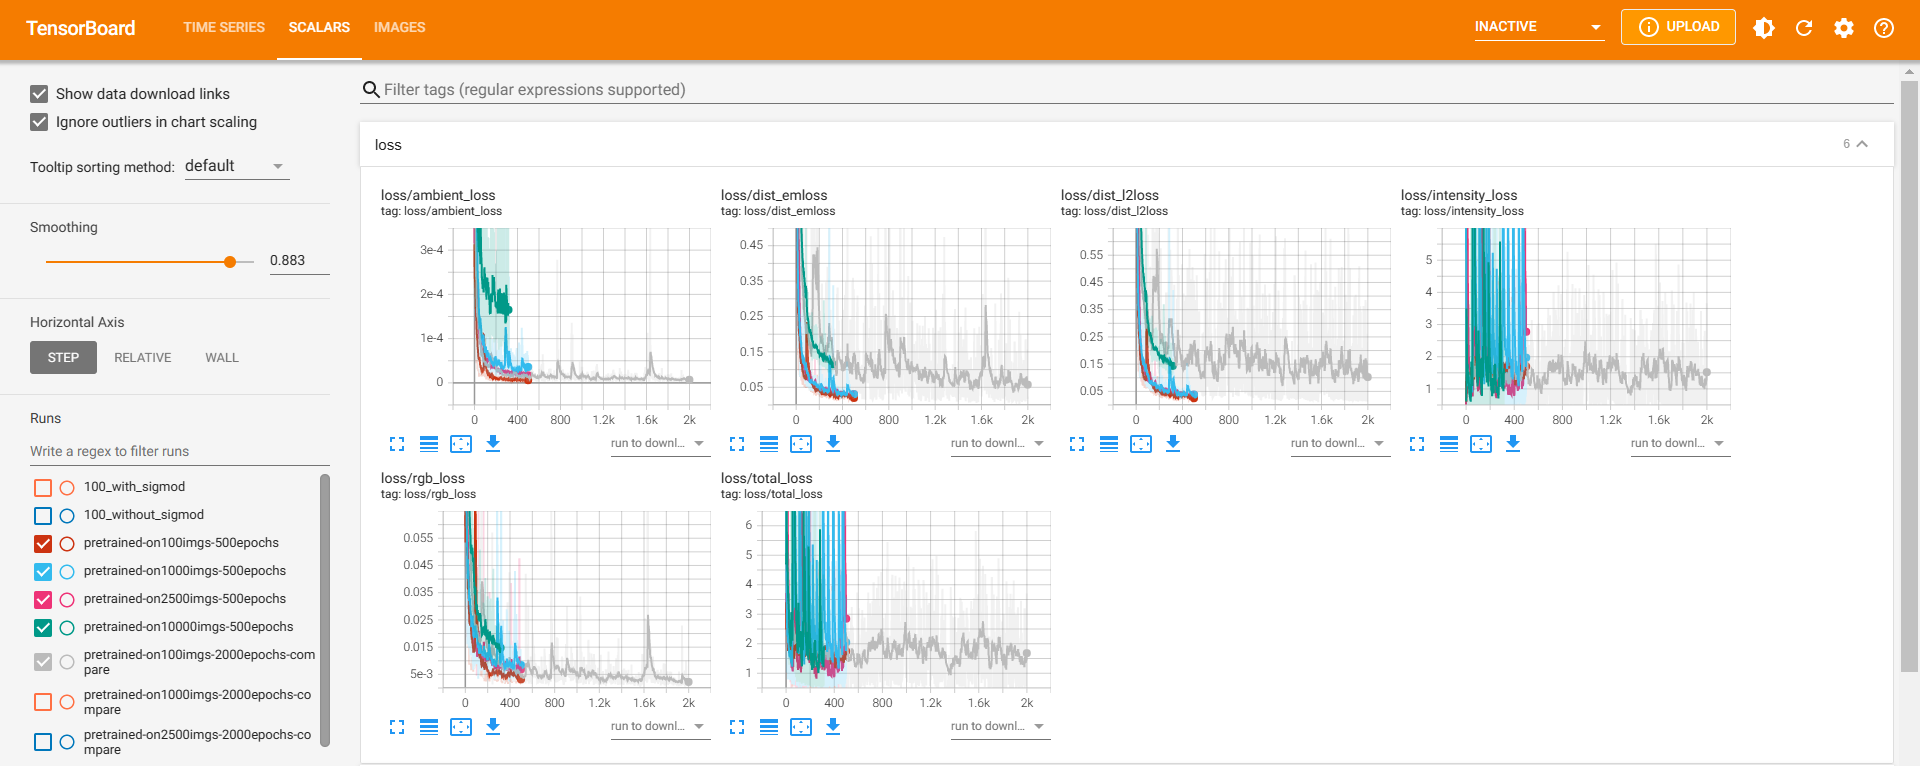The width and height of the screenshot is (1920, 766).
Task: Disable pretrained-on2500imgs-500epochs run checkbox
Action: coord(43,600)
